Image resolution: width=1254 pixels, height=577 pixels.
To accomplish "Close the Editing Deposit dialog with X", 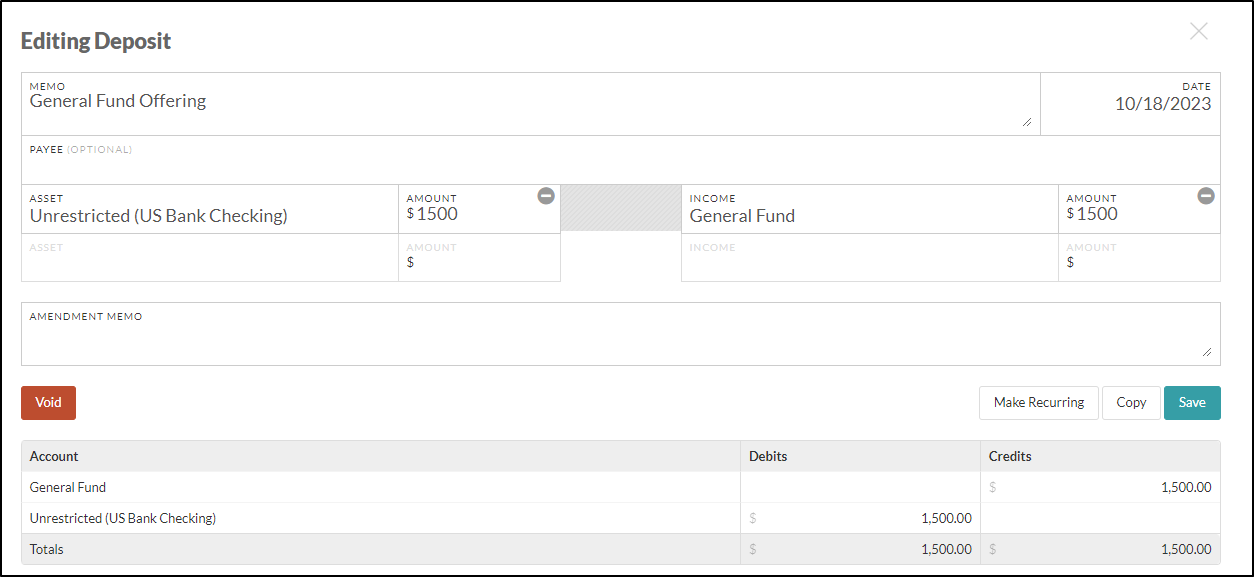I will [1199, 31].
